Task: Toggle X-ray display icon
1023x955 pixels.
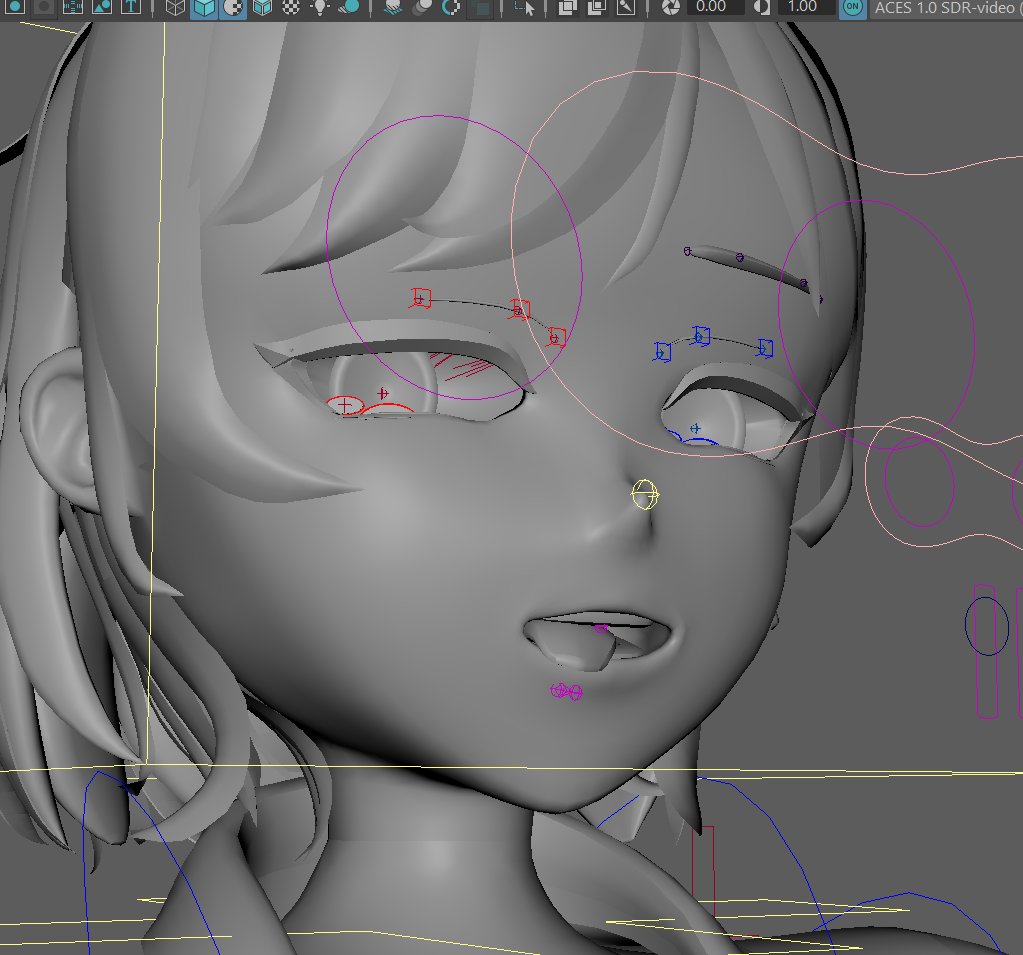Action: click(x=568, y=7)
